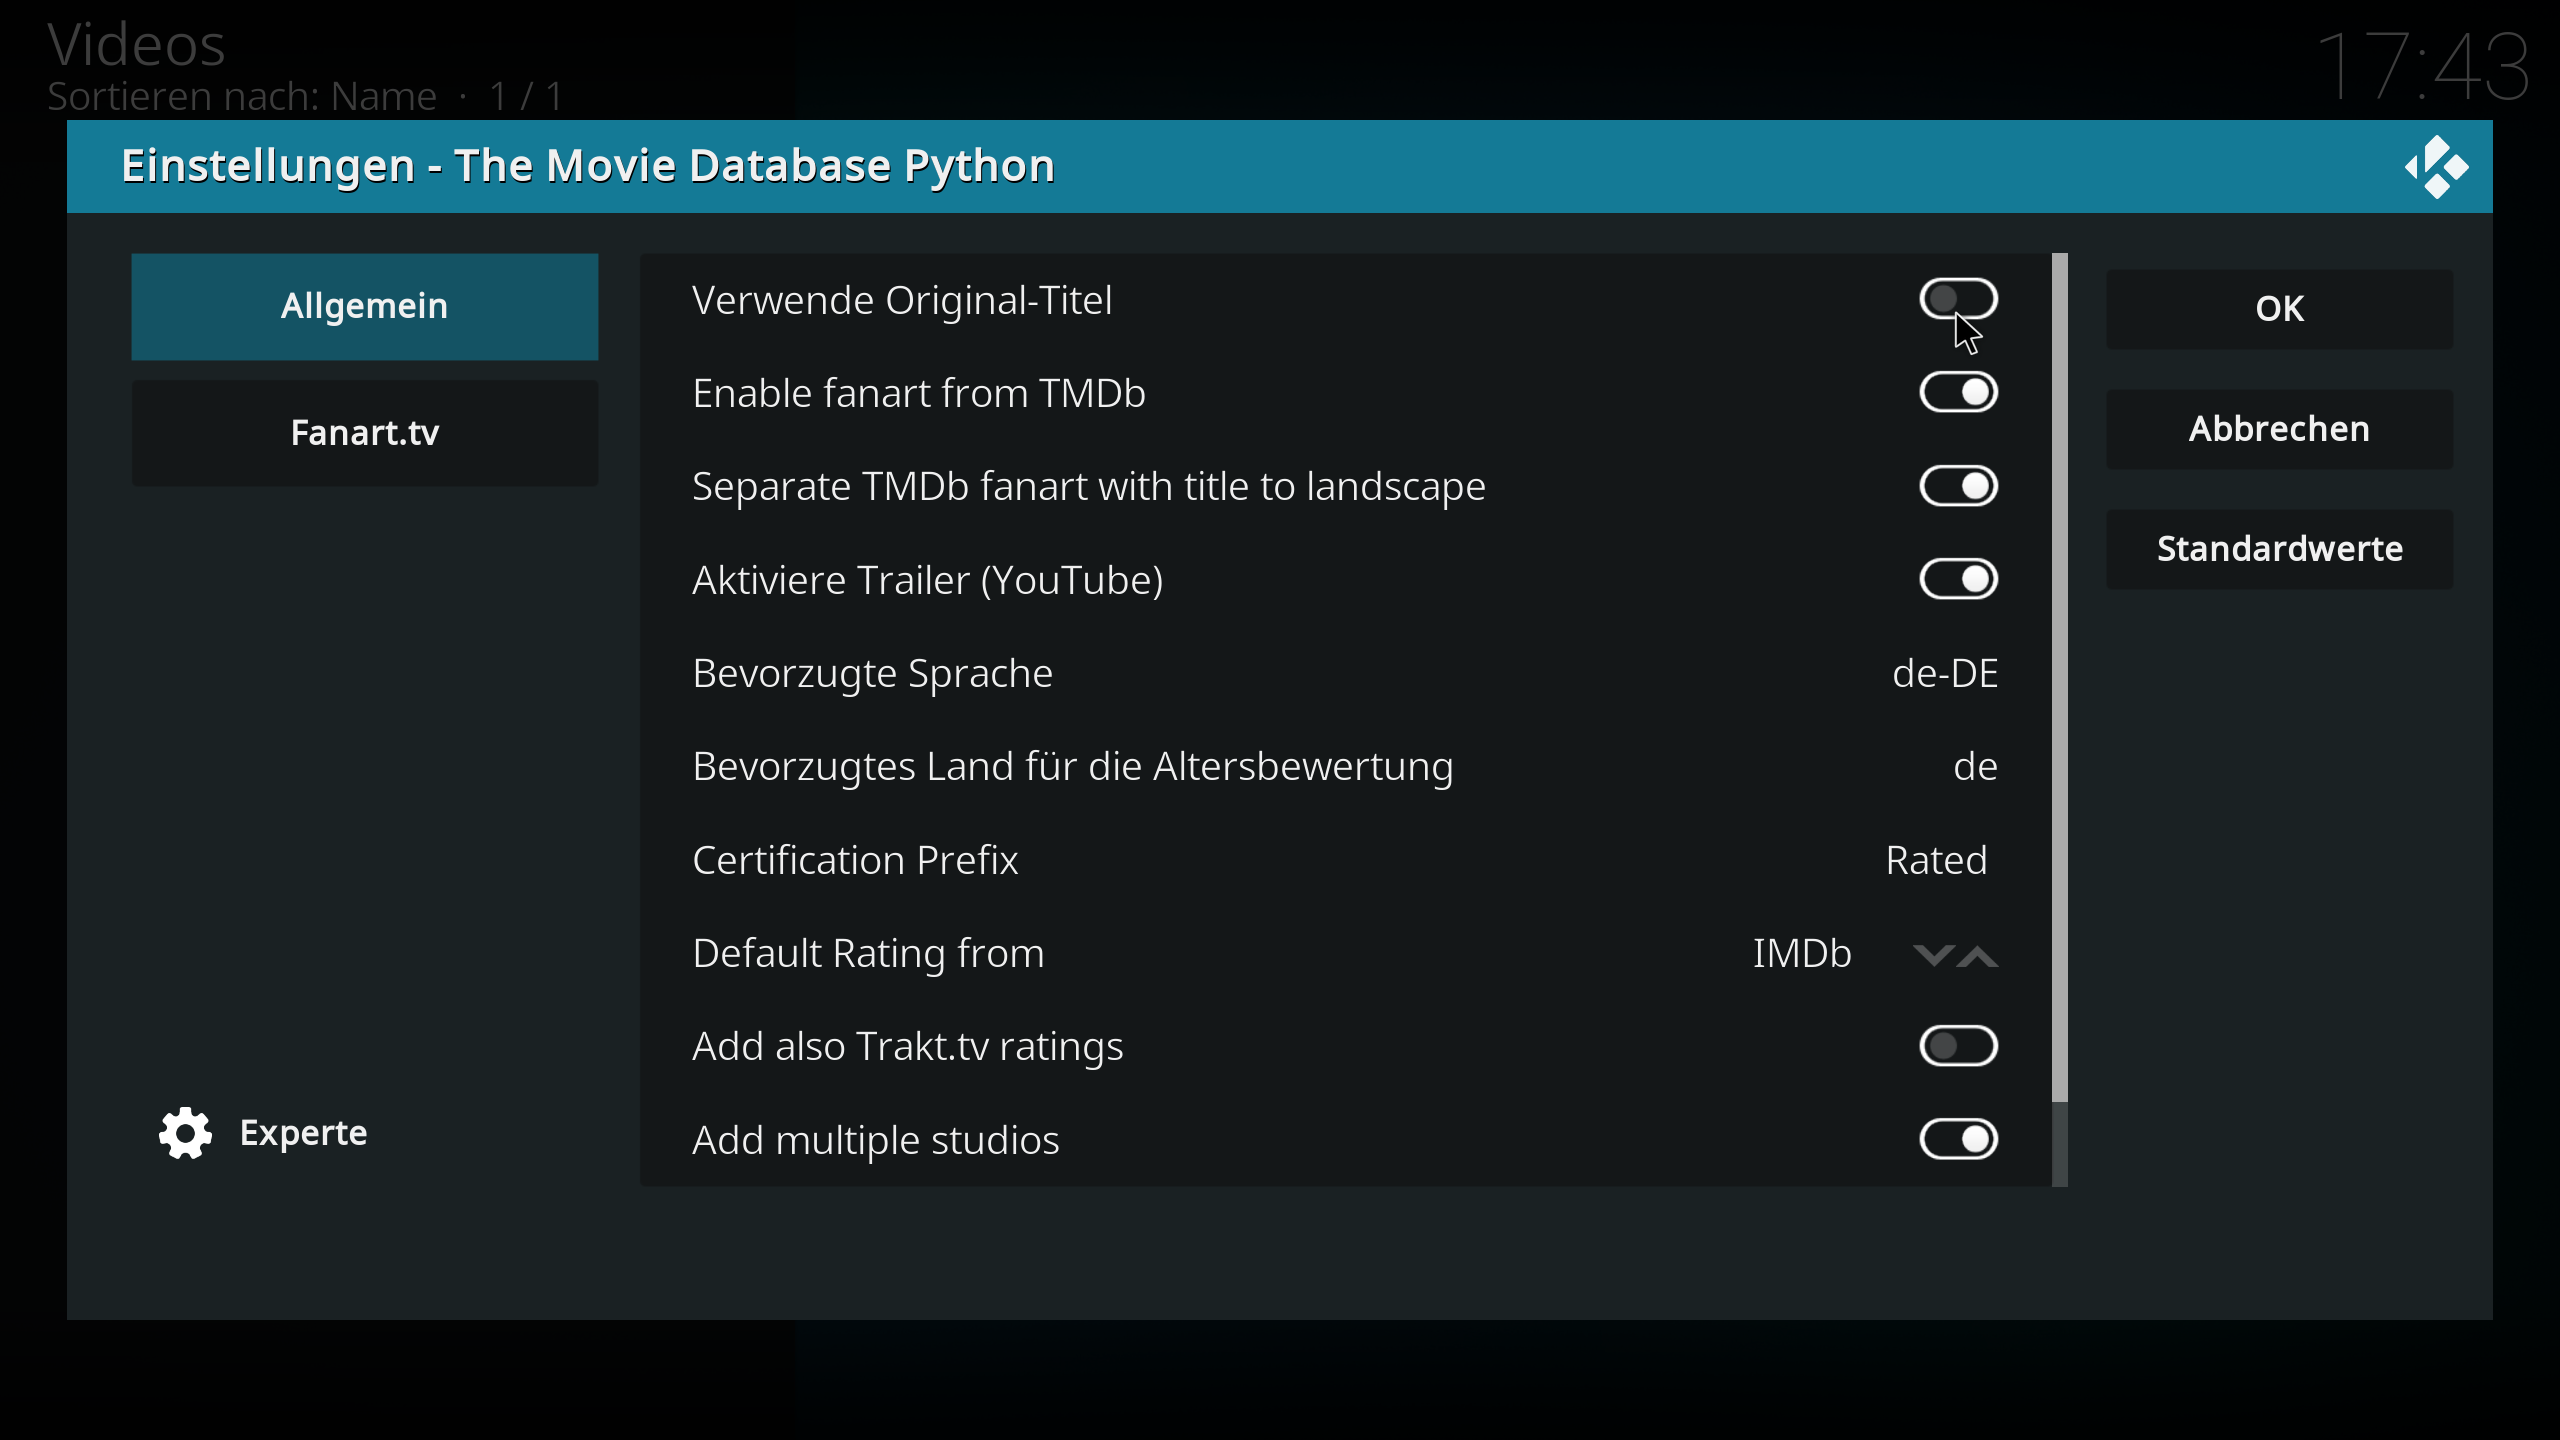The image size is (2560, 1440).
Task: Click up arrow for Default Rating from
Action: point(1978,955)
